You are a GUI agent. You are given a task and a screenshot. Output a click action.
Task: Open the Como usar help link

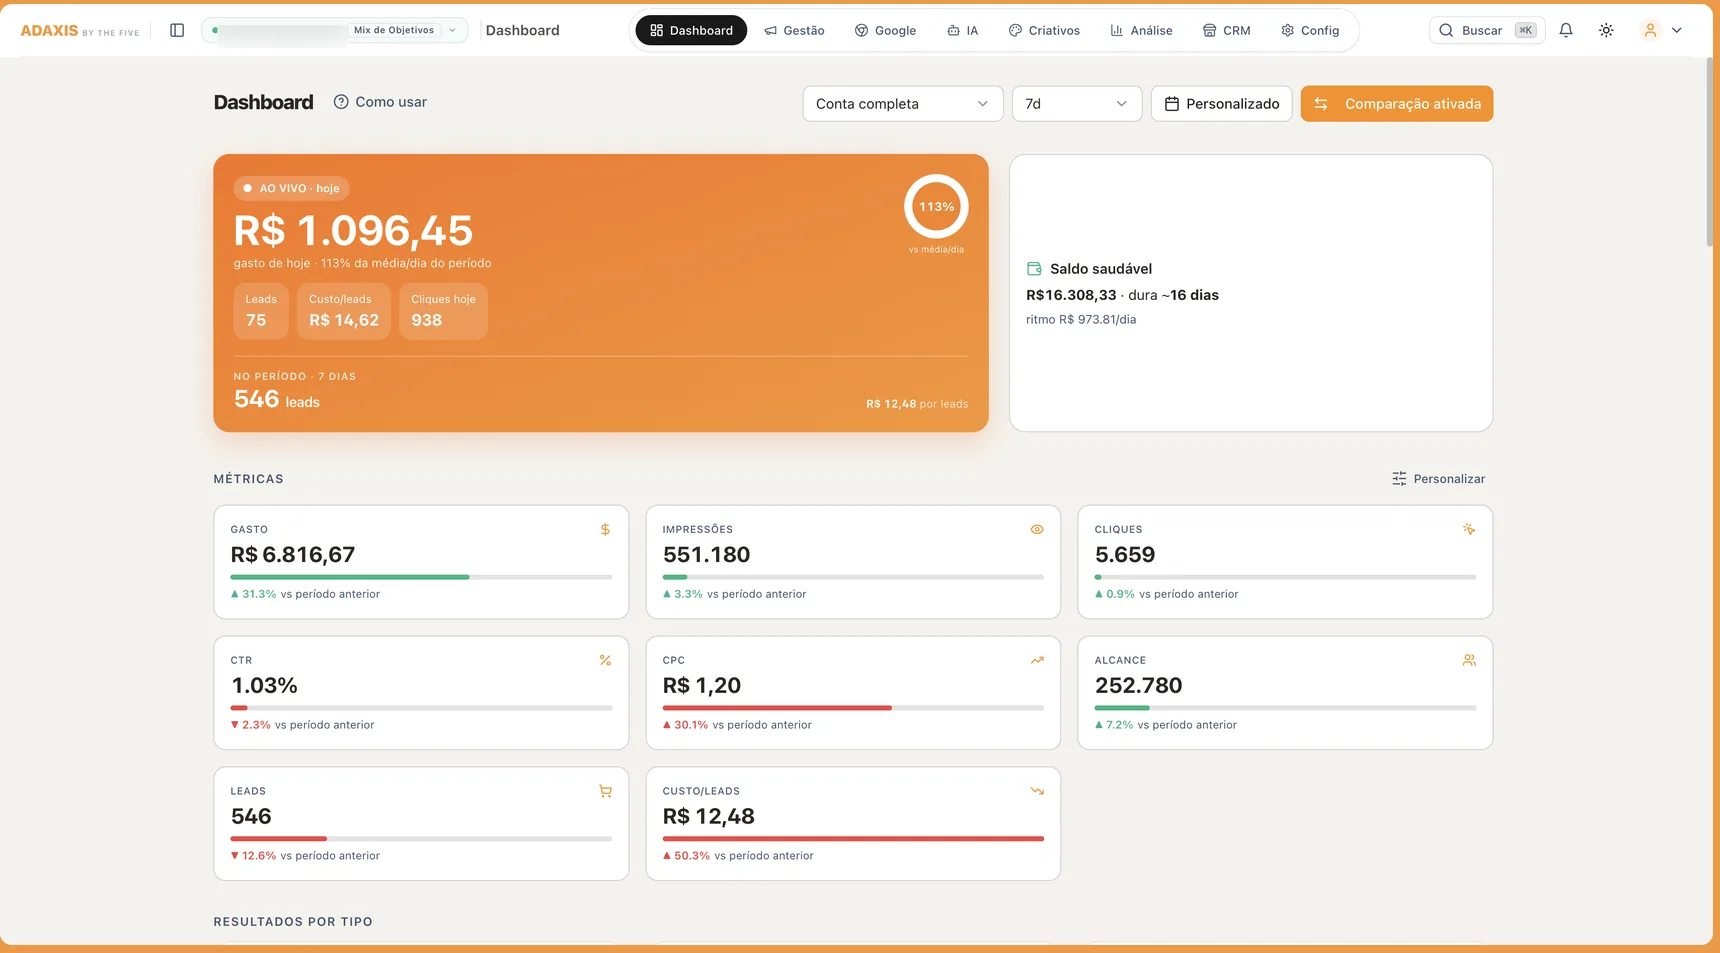pyautogui.click(x=380, y=102)
